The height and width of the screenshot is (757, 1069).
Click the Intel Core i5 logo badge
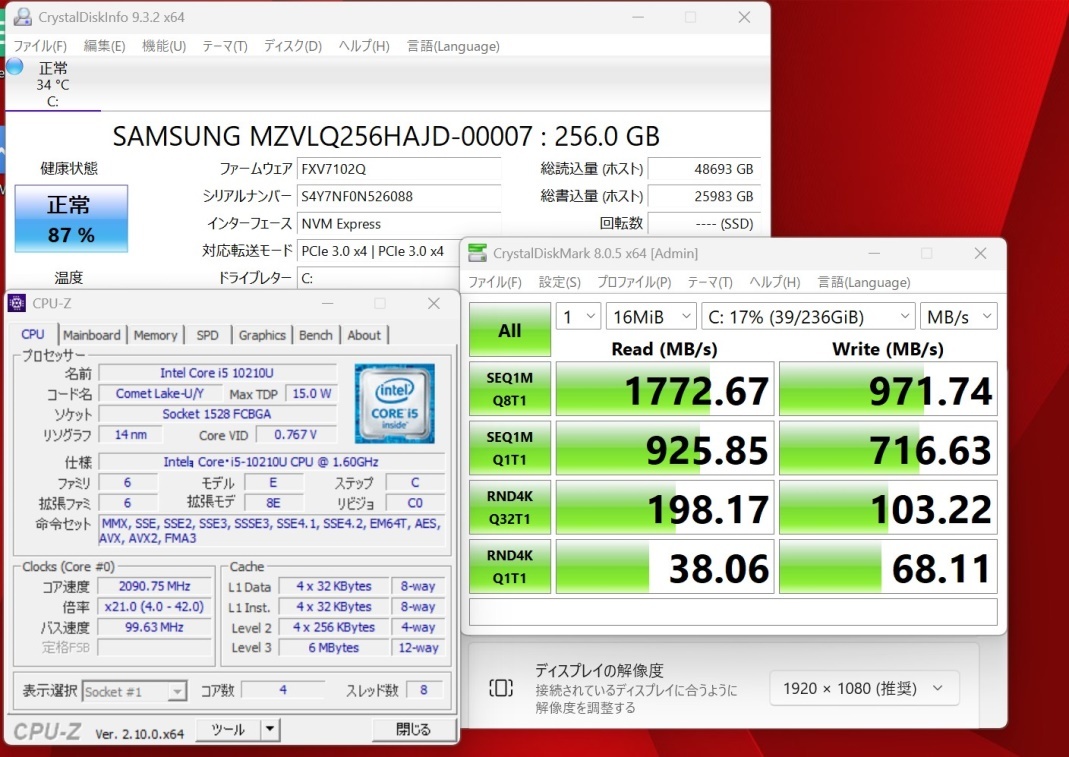(x=394, y=403)
